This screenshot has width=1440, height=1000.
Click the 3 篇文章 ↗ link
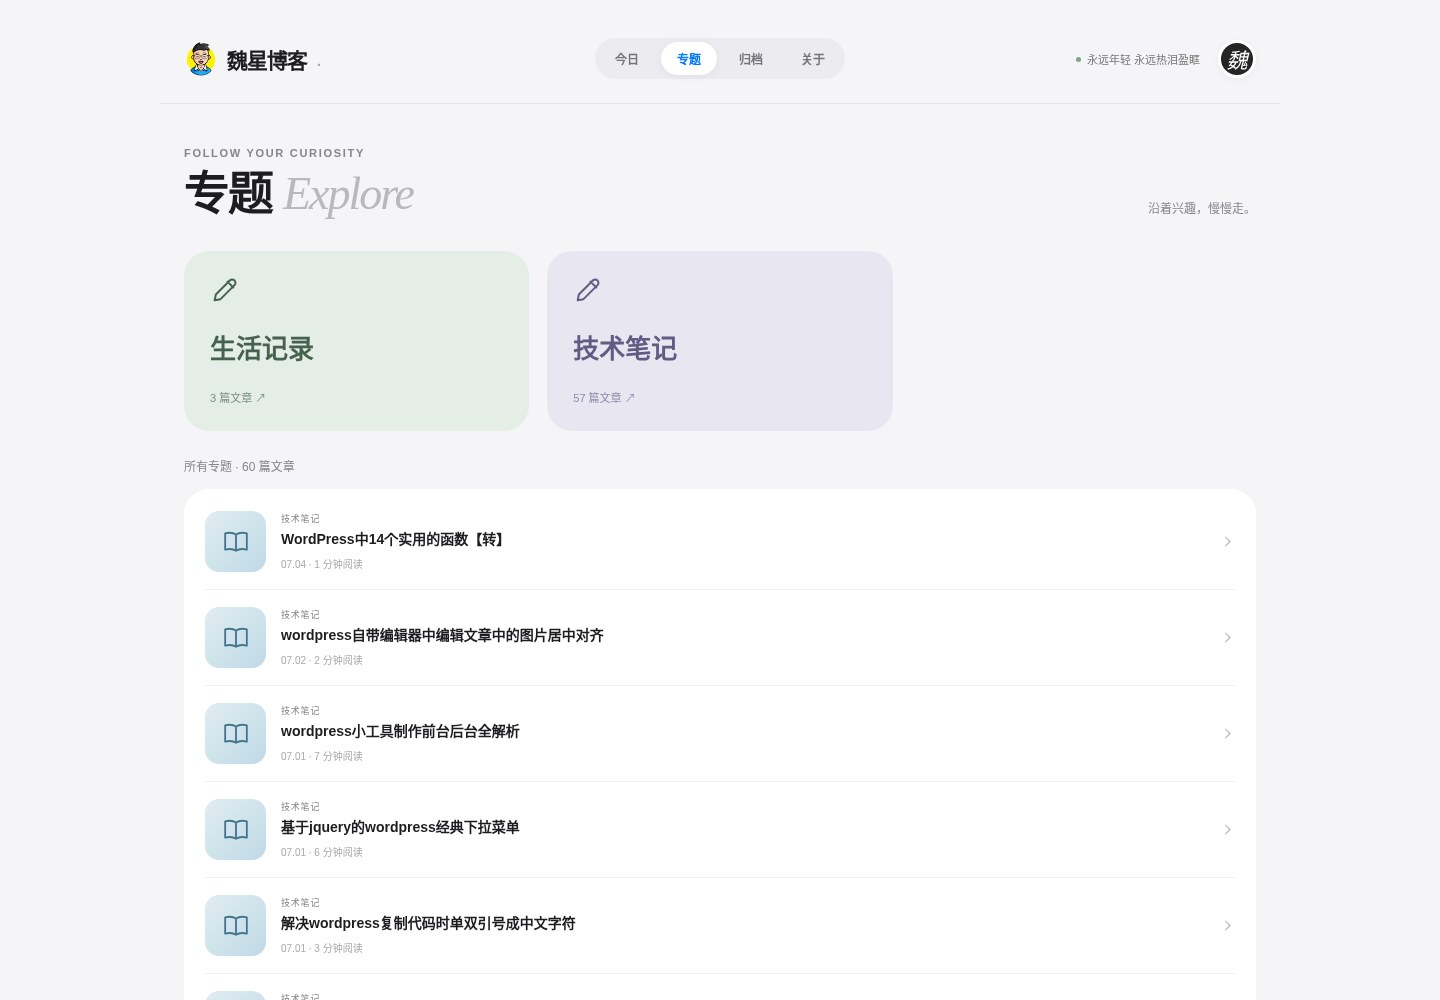(238, 398)
